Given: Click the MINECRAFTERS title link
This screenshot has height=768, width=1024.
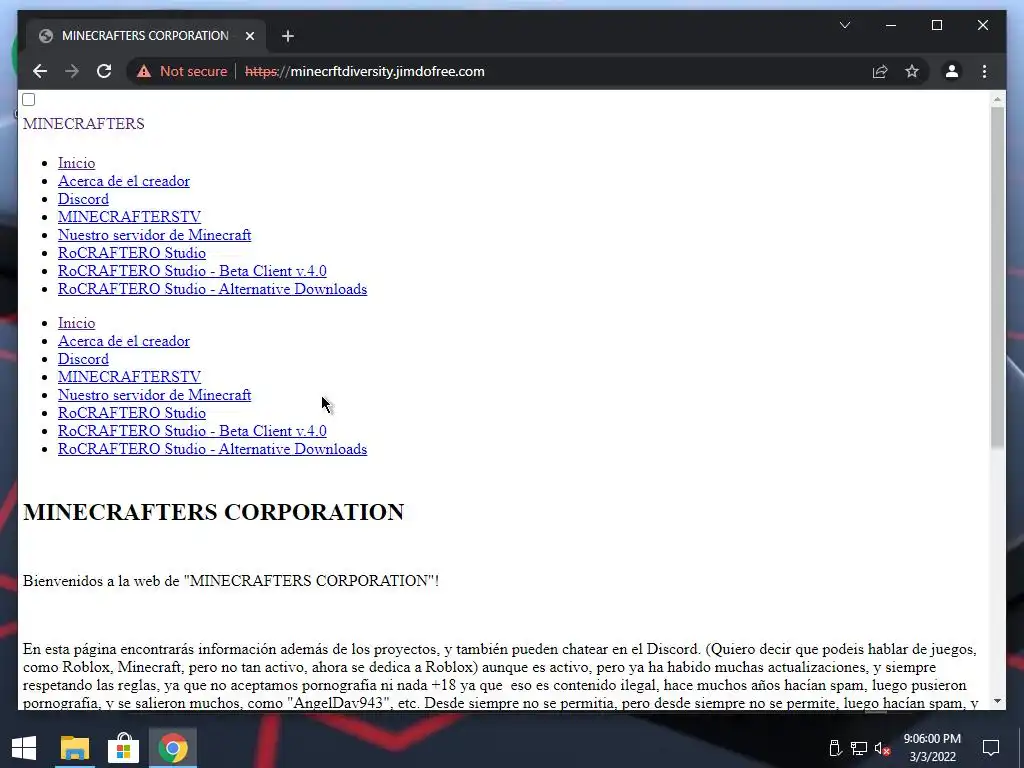Looking at the screenshot, I should click(84, 123).
